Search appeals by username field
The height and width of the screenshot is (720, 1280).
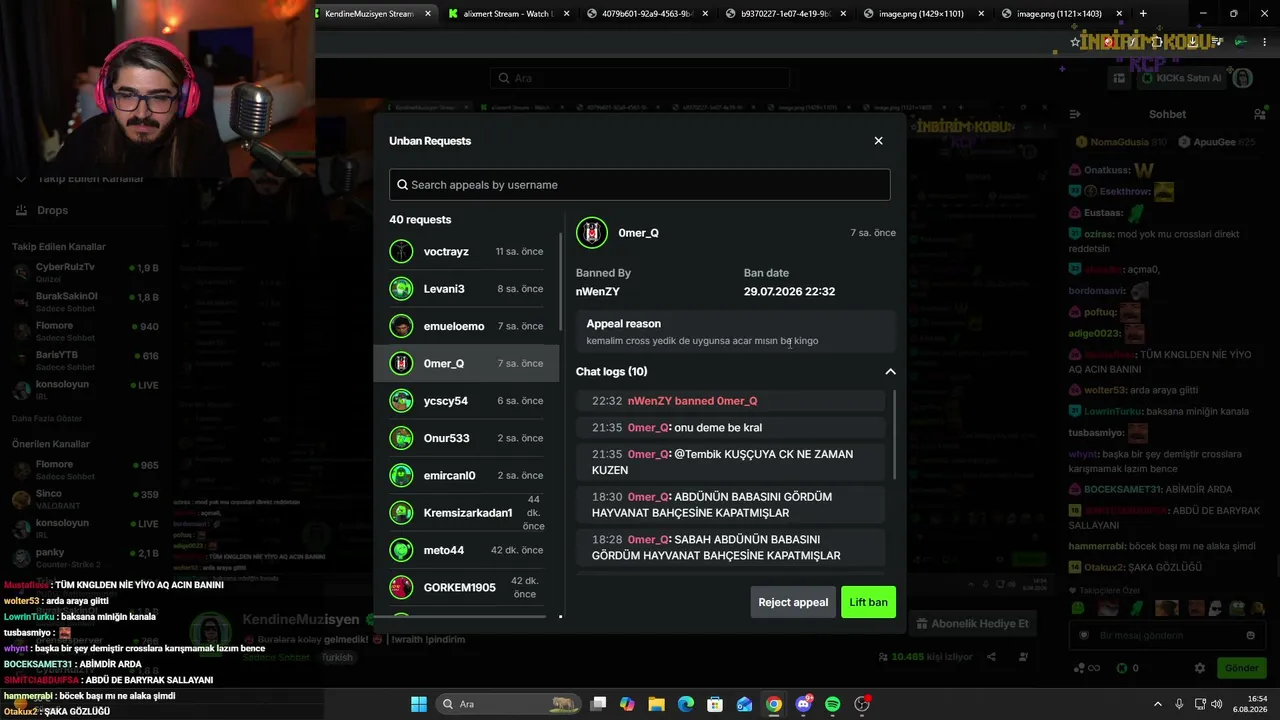pos(639,185)
